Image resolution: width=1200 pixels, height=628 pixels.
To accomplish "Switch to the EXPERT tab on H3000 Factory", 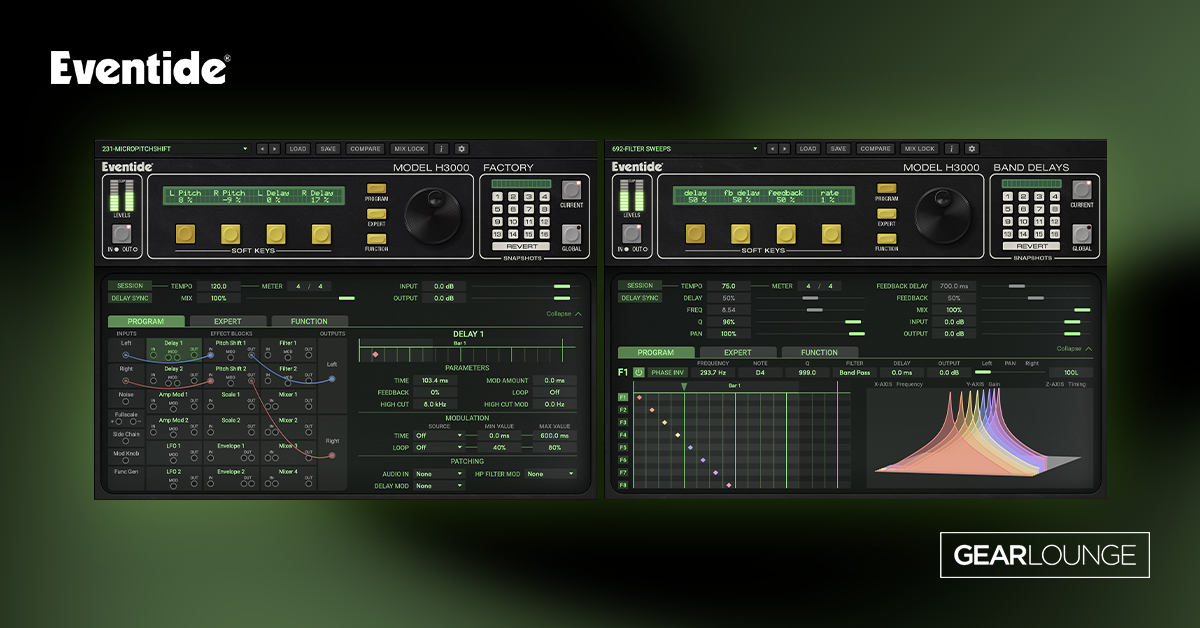I will 230,321.
